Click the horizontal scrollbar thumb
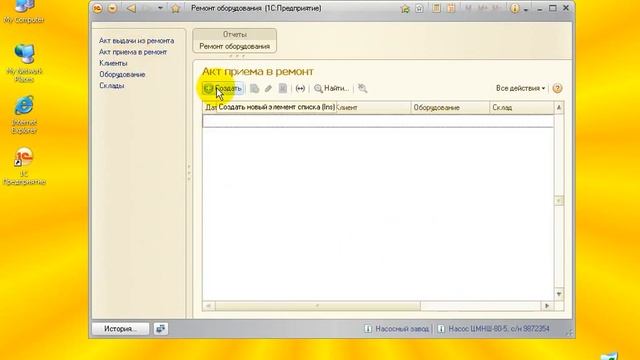 coord(318,306)
